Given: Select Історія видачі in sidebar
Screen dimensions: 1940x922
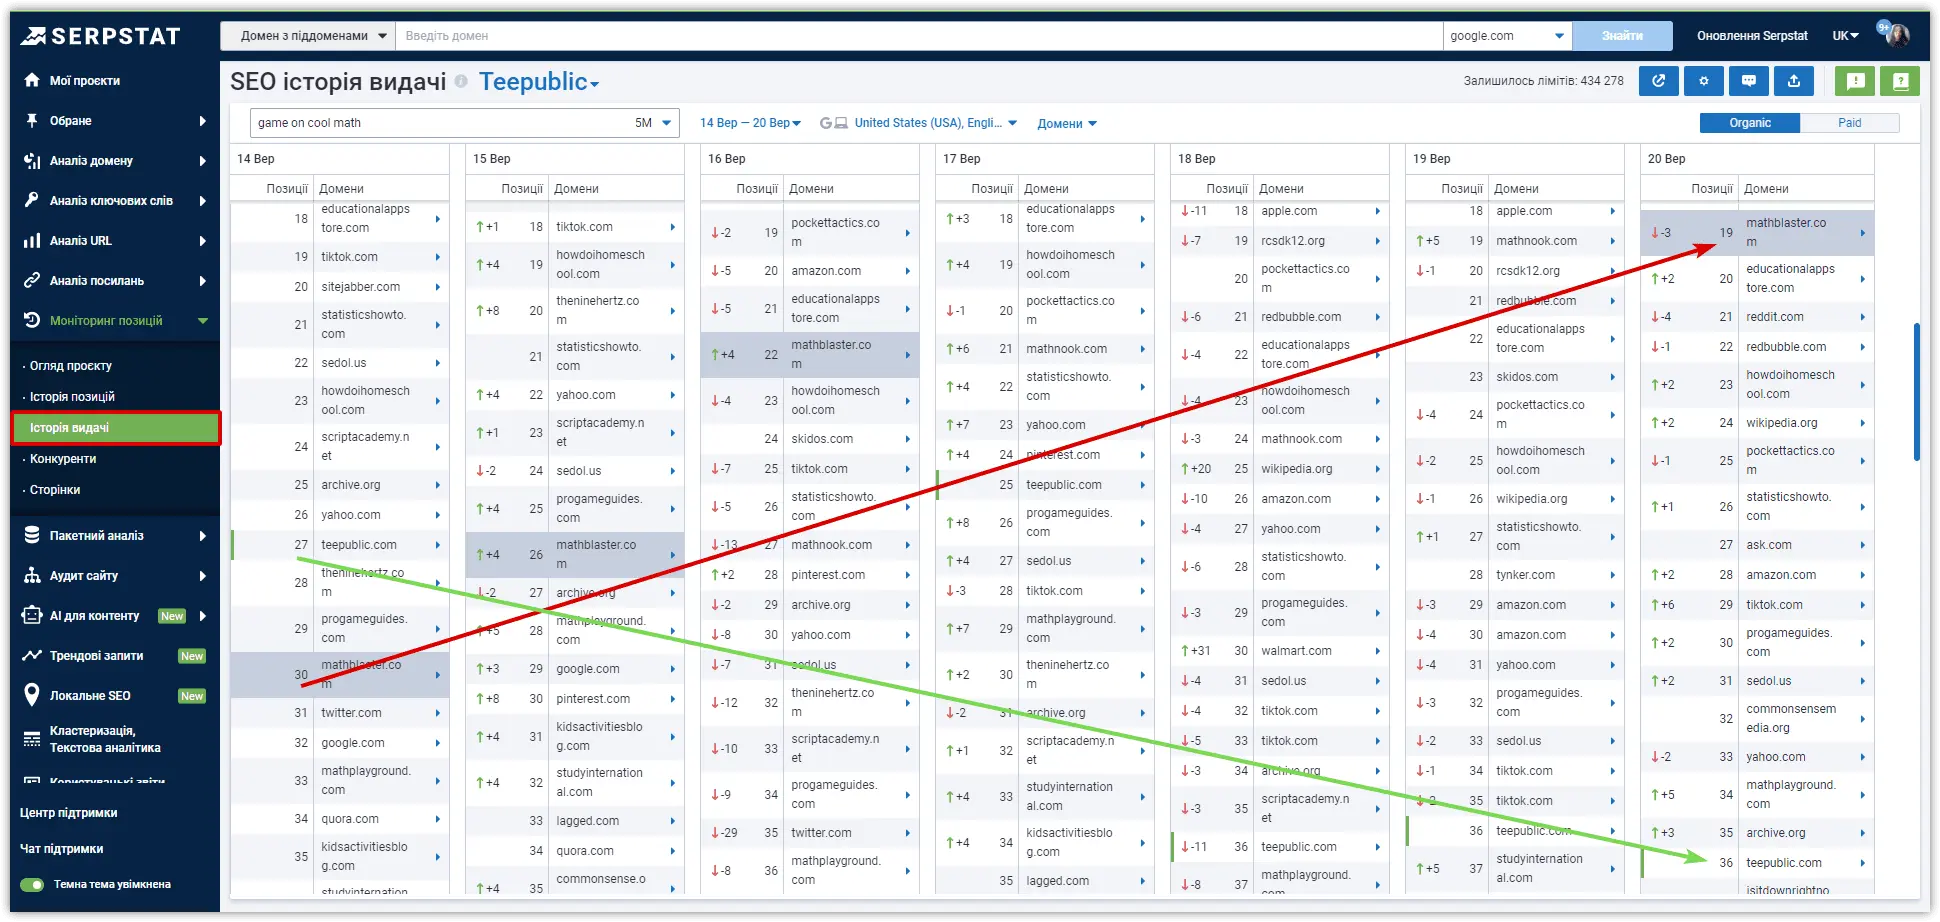Looking at the screenshot, I should point(116,428).
